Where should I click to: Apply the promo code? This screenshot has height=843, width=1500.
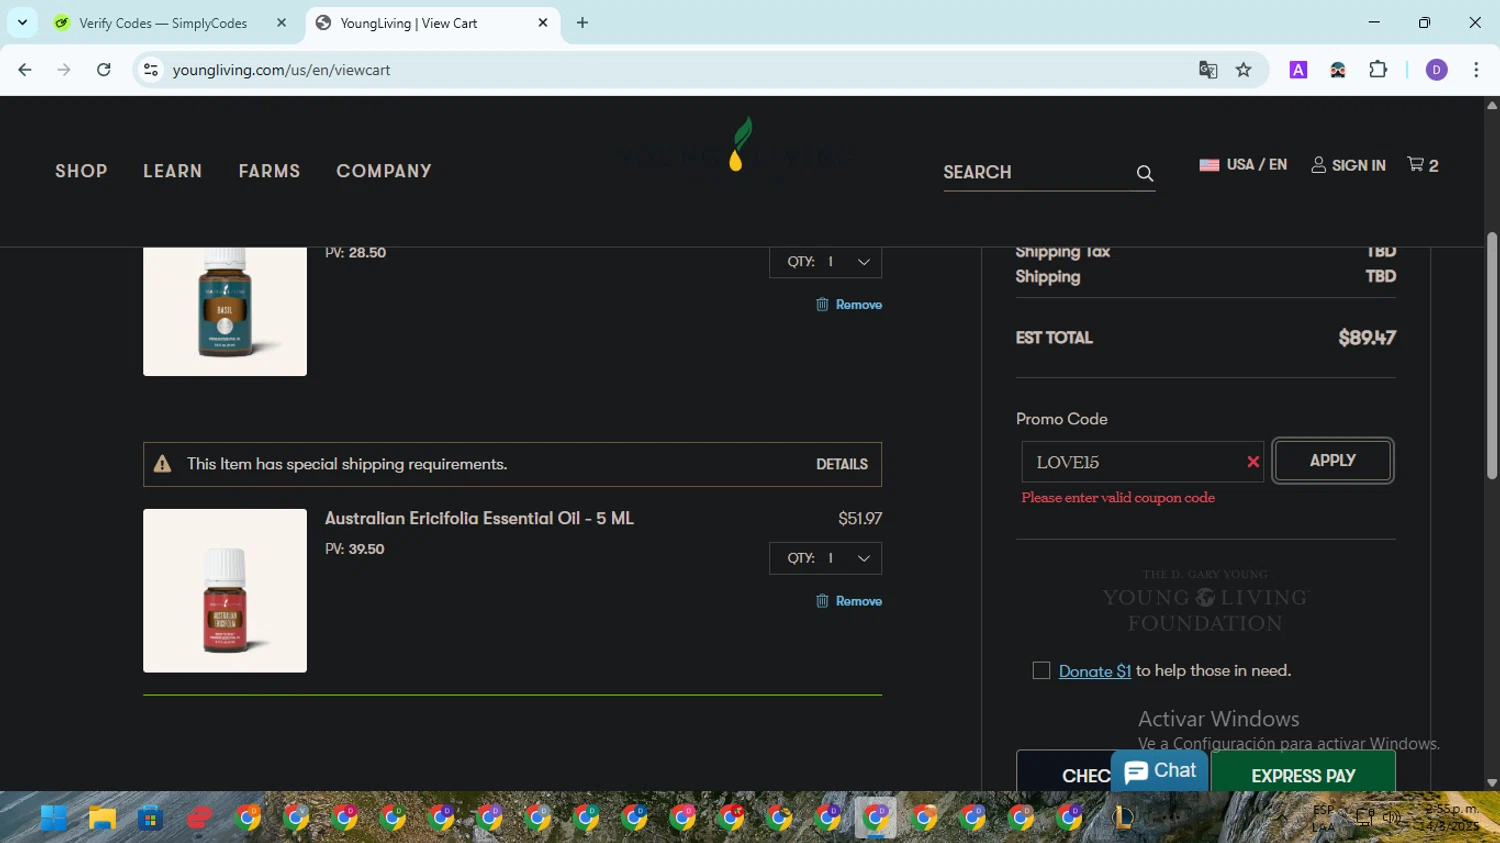point(1333,461)
